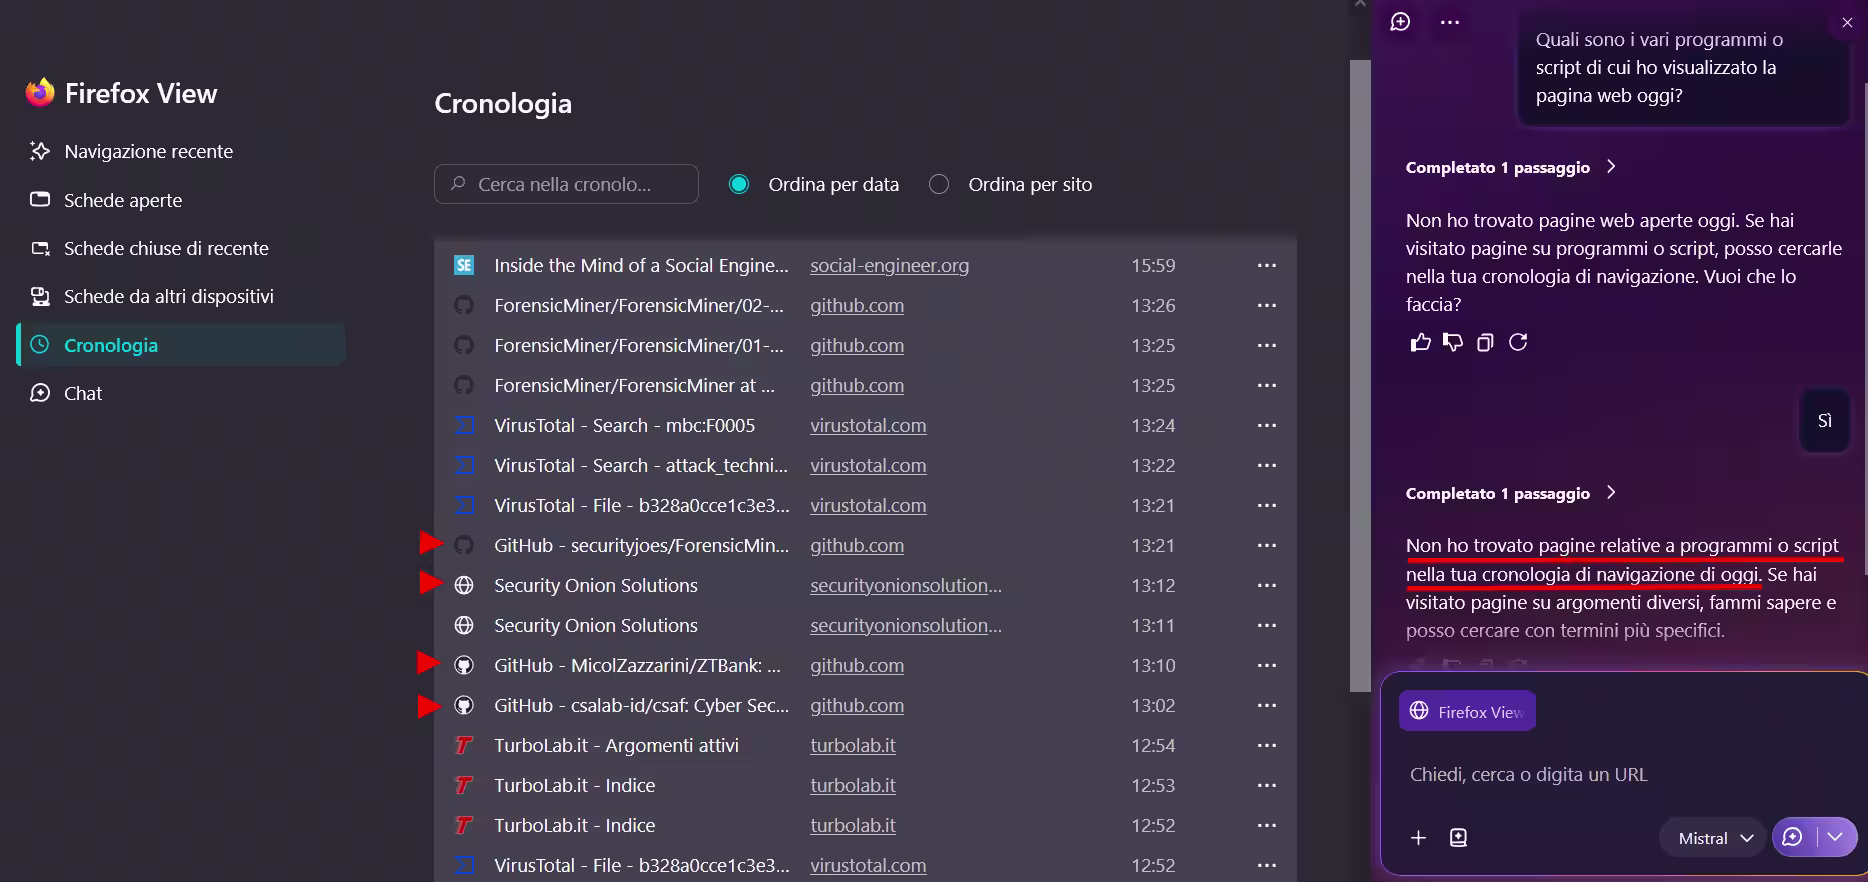Open options for VirusTotal Search mbc:F0005 row
This screenshot has height=882, width=1868.
tap(1267, 425)
